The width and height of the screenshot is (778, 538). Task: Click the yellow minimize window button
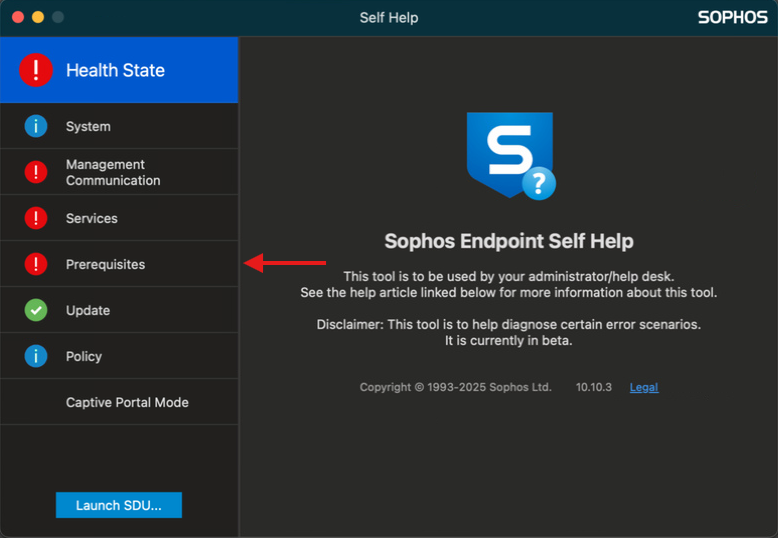(38, 17)
